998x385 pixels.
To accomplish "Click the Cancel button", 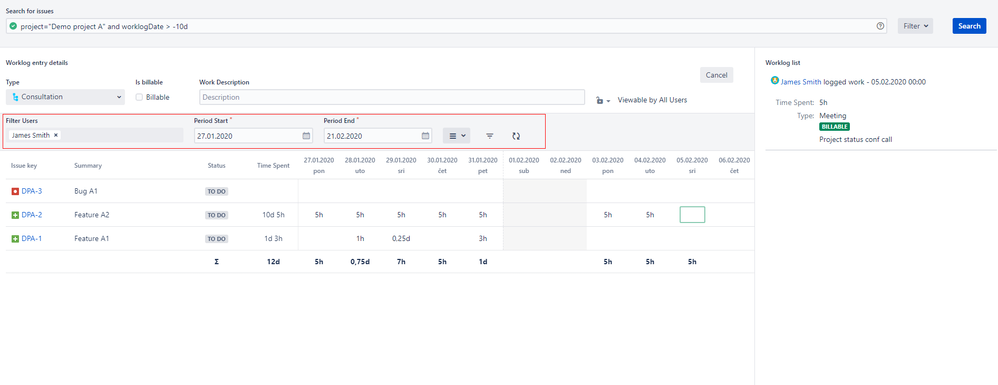I will click(717, 75).
